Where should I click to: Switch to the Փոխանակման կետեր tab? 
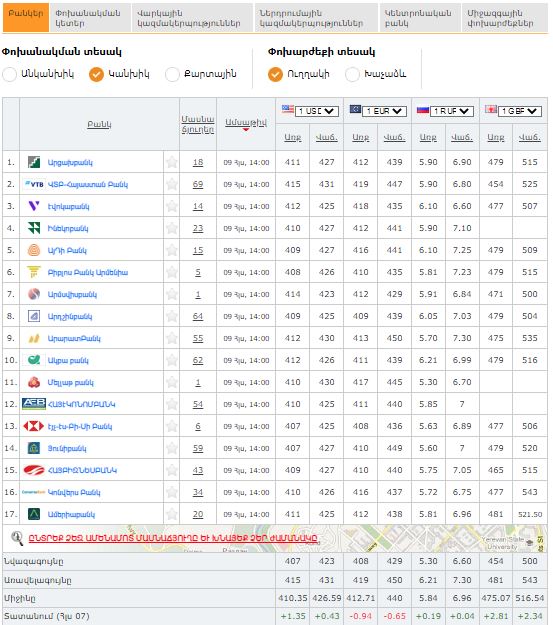(x=90, y=18)
